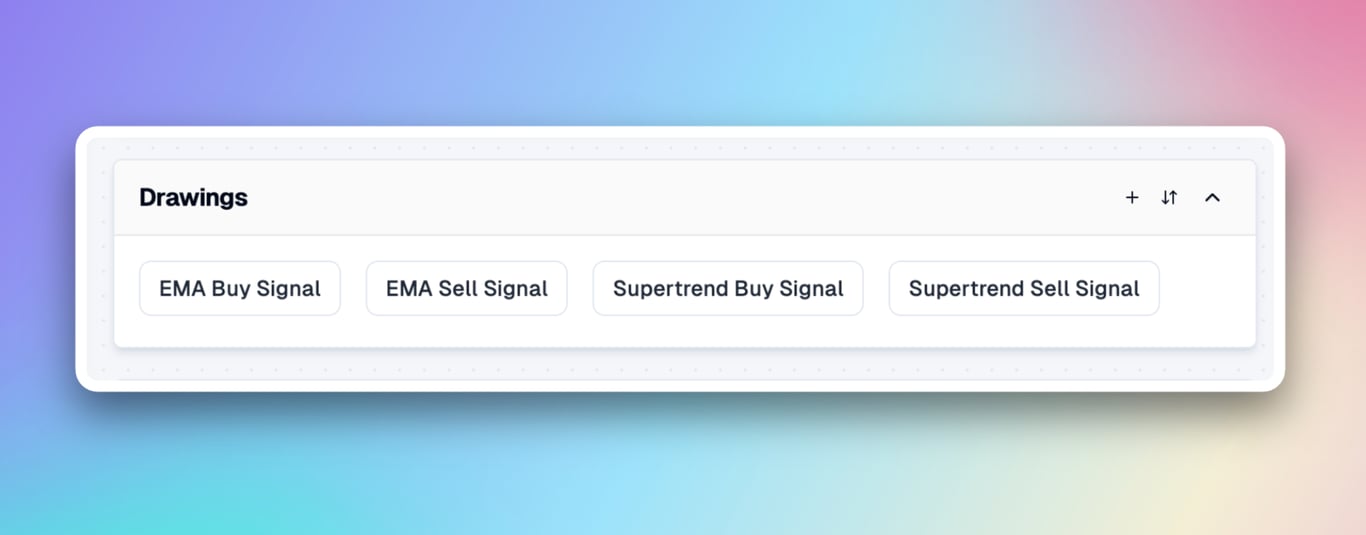The image size is (1366, 535).
Task: Open sort options in the Drawings header
Action: tap(1169, 198)
